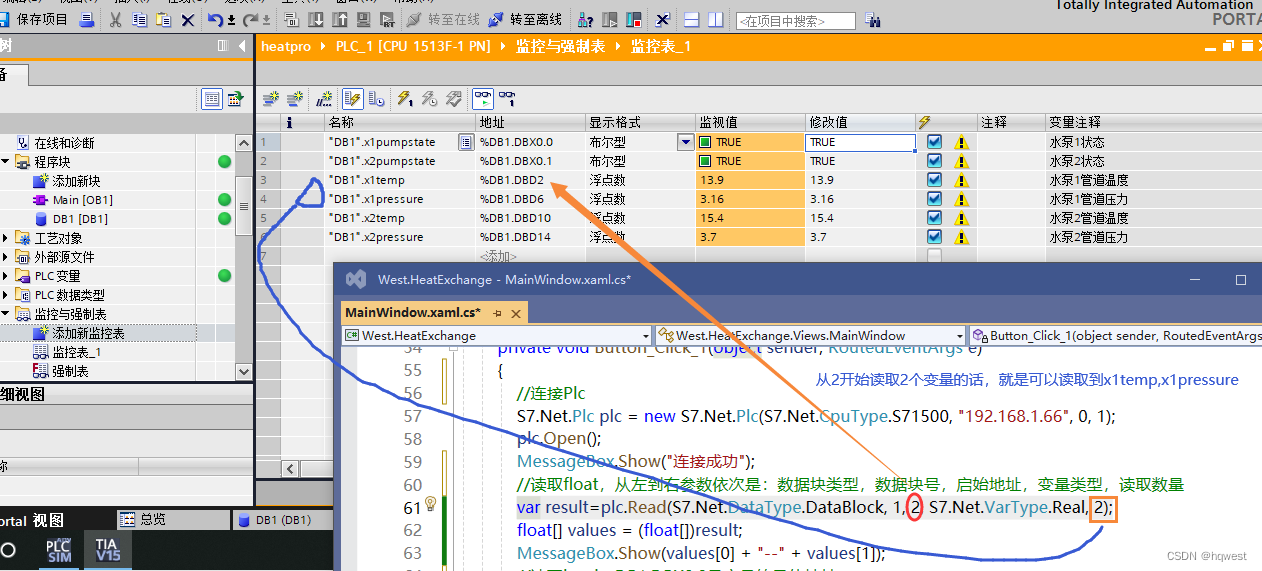The width and height of the screenshot is (1262, 571).
Task: Open display format dropdown for x1pumpstate row
Action: (686, 142)
